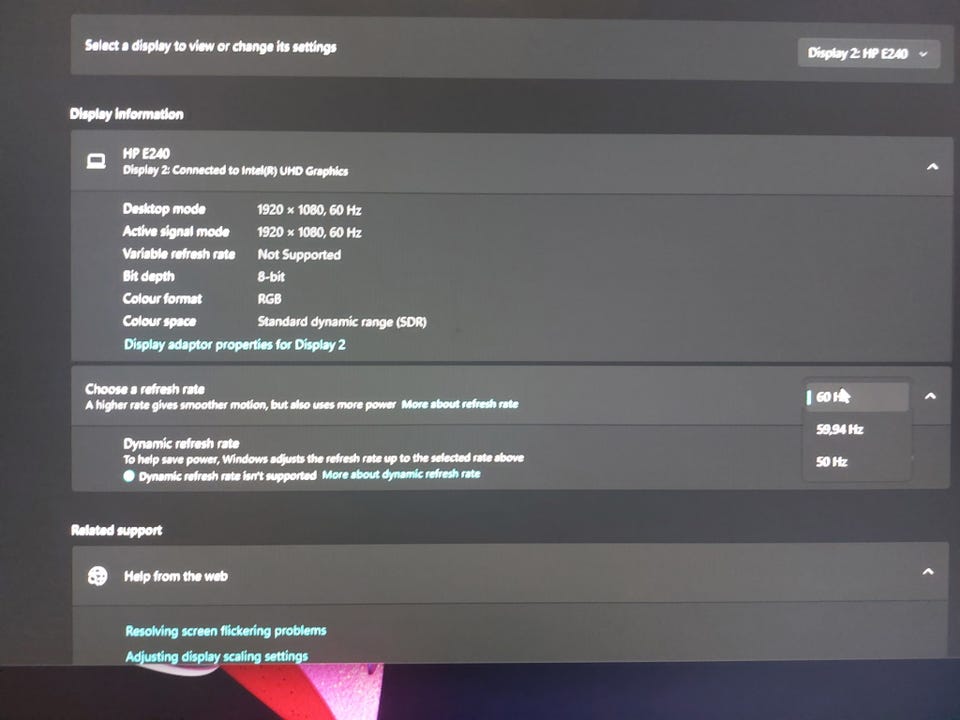Open Display adaptor properties for Display 2
Viewport: 960px width, 720px height.
tap(234, 345)
